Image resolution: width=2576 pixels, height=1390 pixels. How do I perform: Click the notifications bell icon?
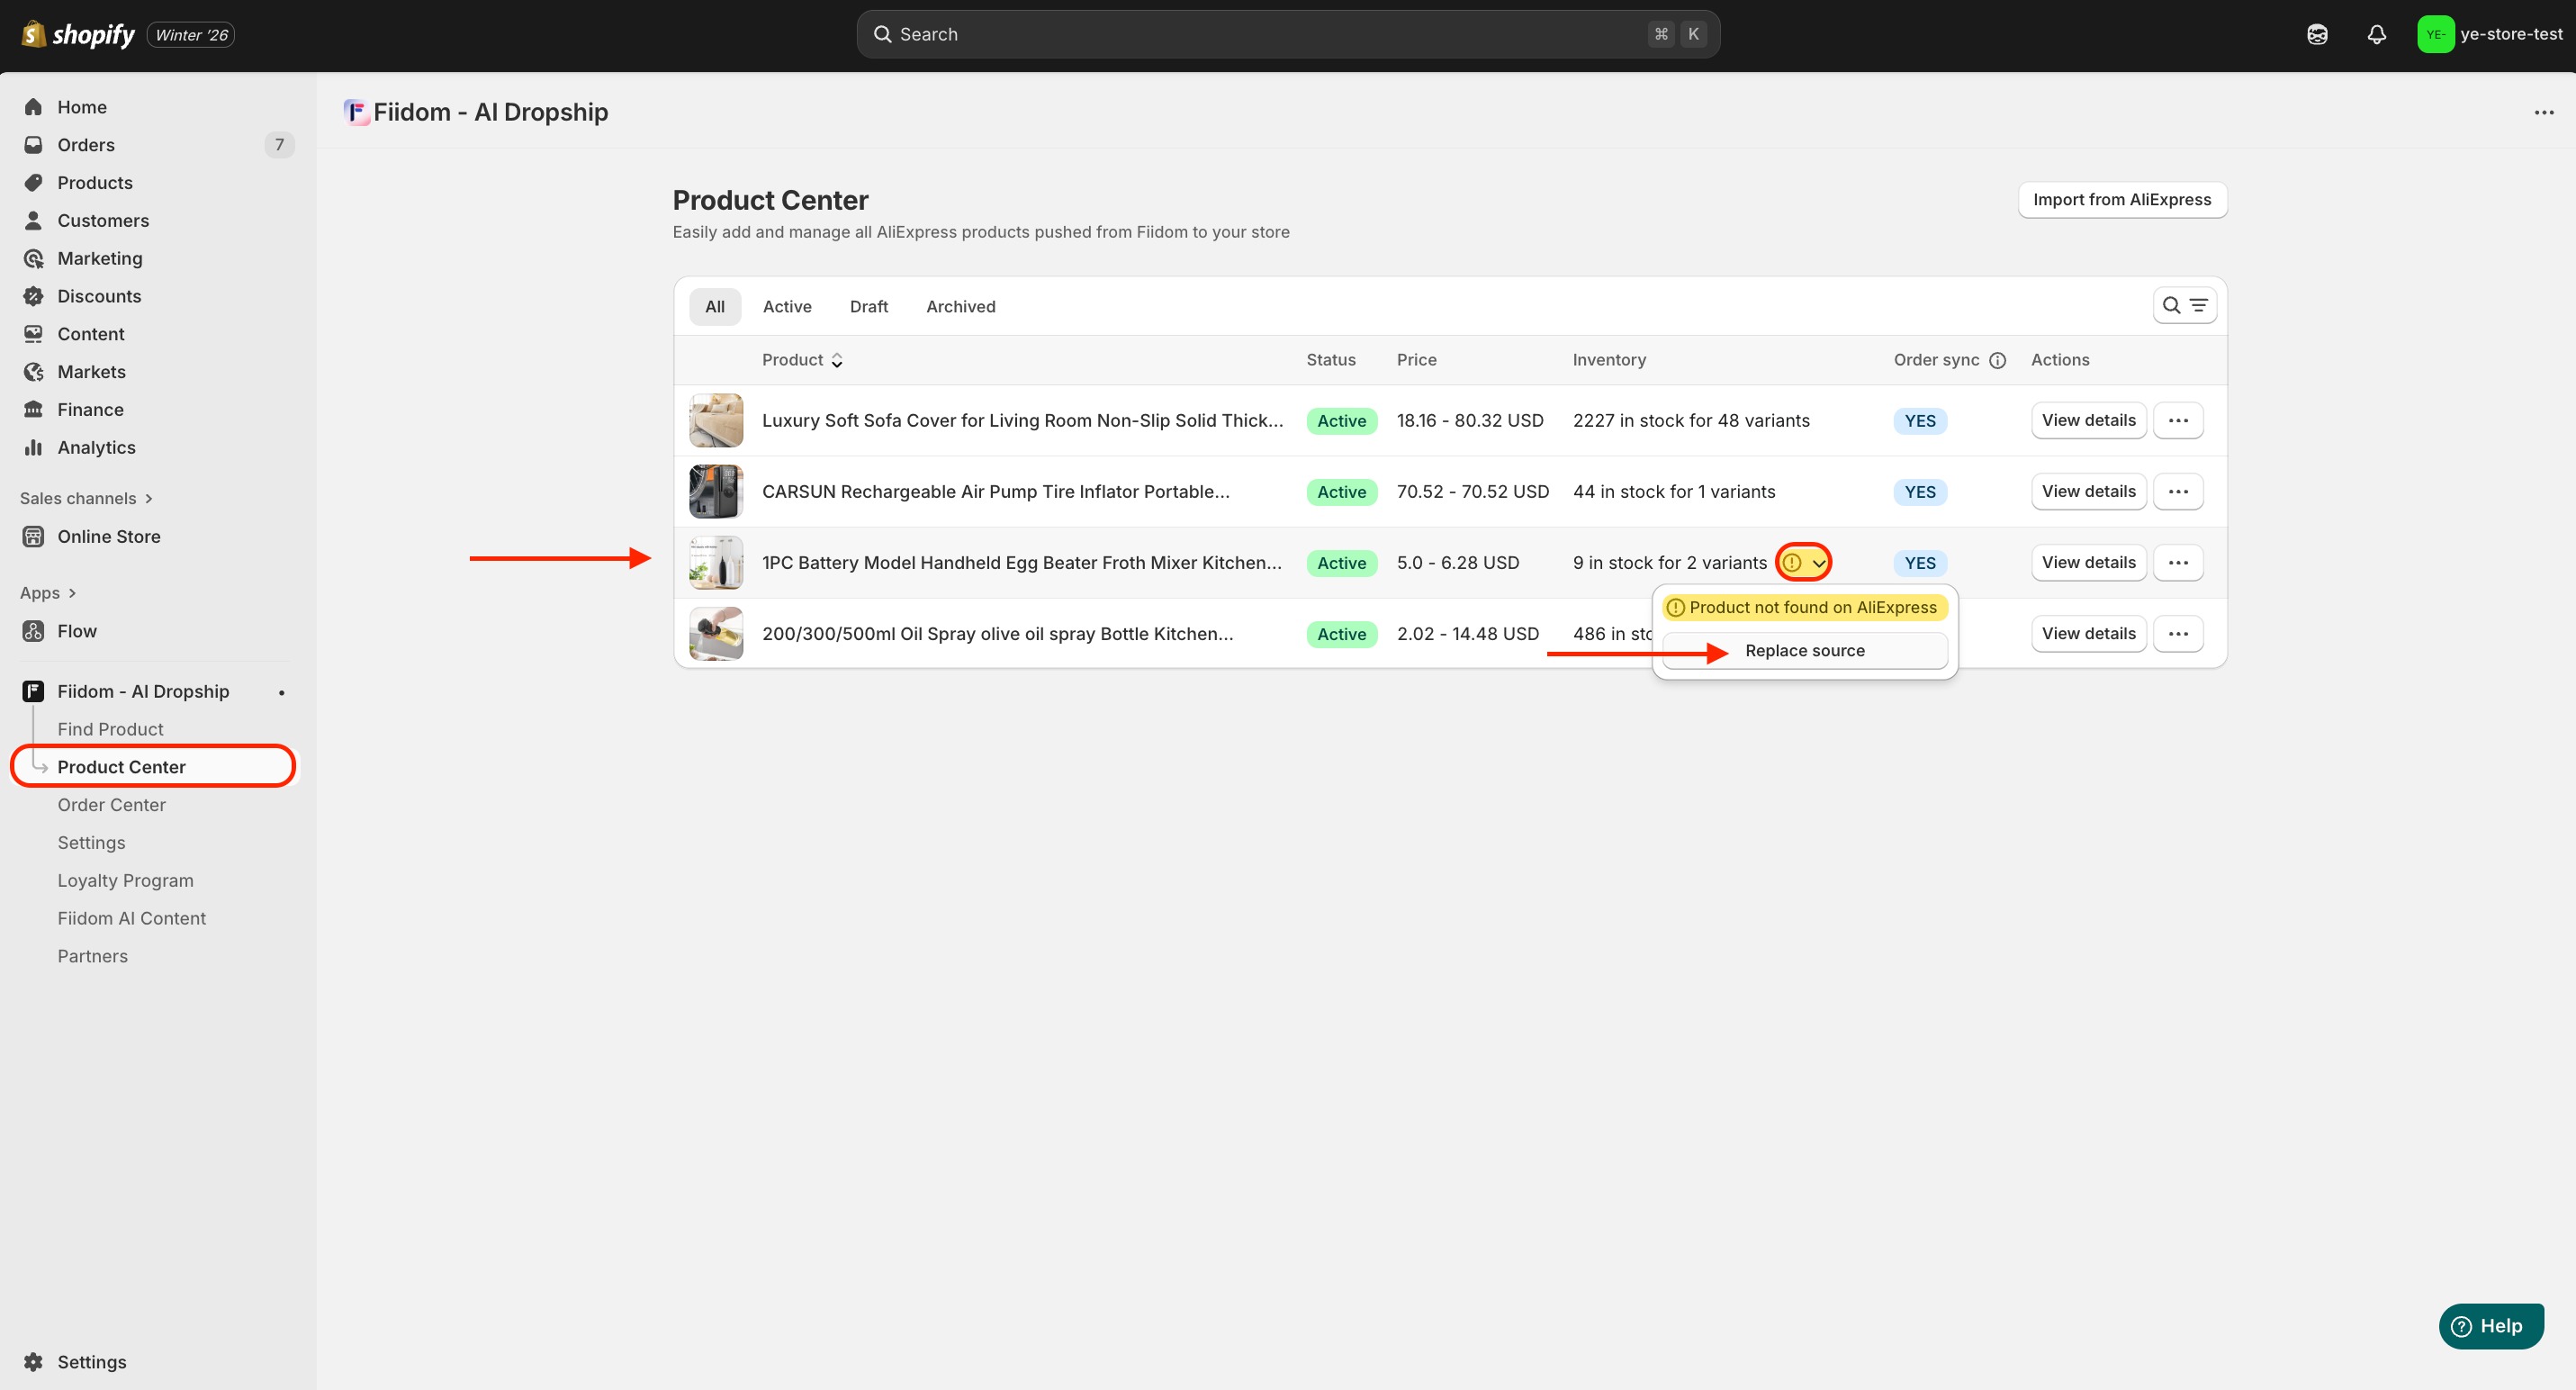2376,35
